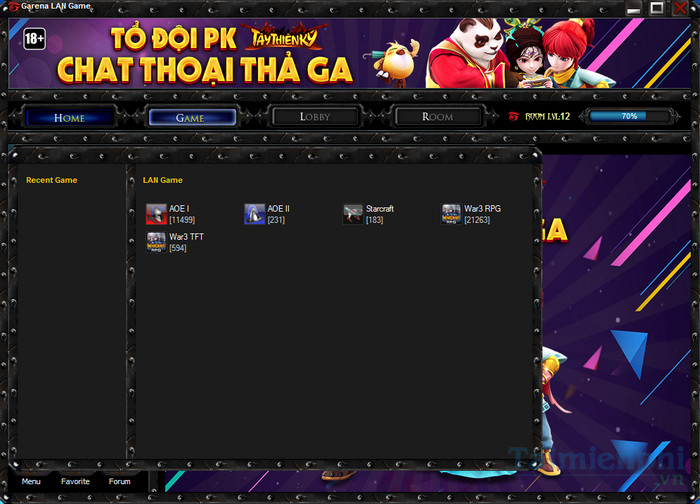Image resolution: width=700 pixels, height=504 pixels.
Task: Click the Garena icon beside Room LVL:12
Action: [513, 117]
